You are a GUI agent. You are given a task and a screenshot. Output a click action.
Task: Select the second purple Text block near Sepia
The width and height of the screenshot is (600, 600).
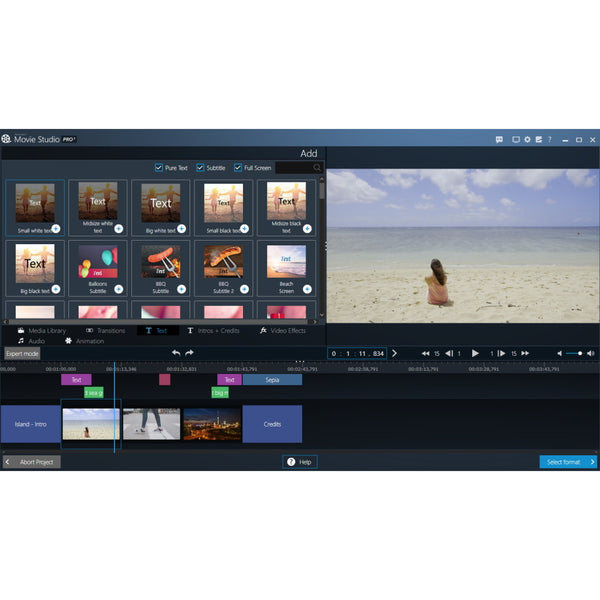(229, 380)
